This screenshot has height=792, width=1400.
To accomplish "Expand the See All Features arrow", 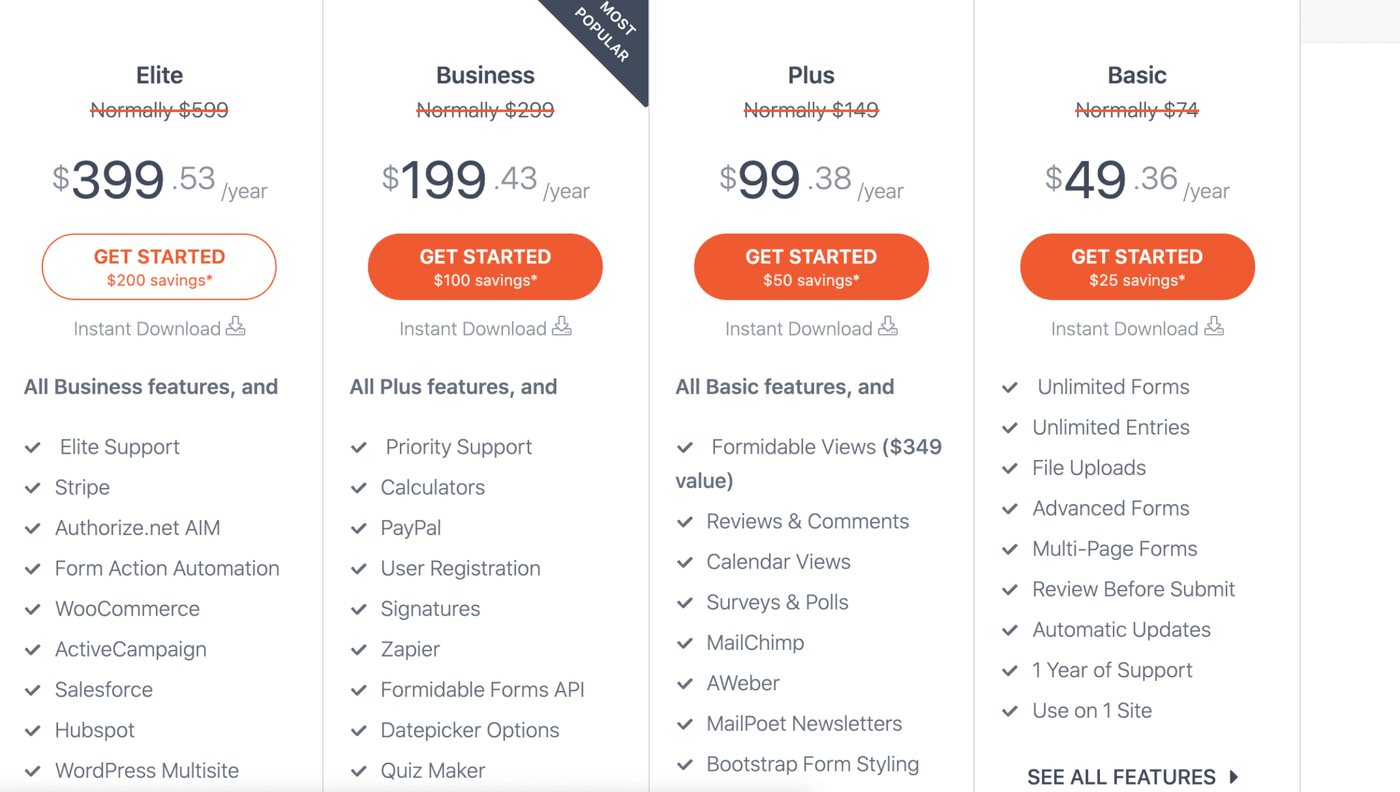I will (x=1234, y=776).
